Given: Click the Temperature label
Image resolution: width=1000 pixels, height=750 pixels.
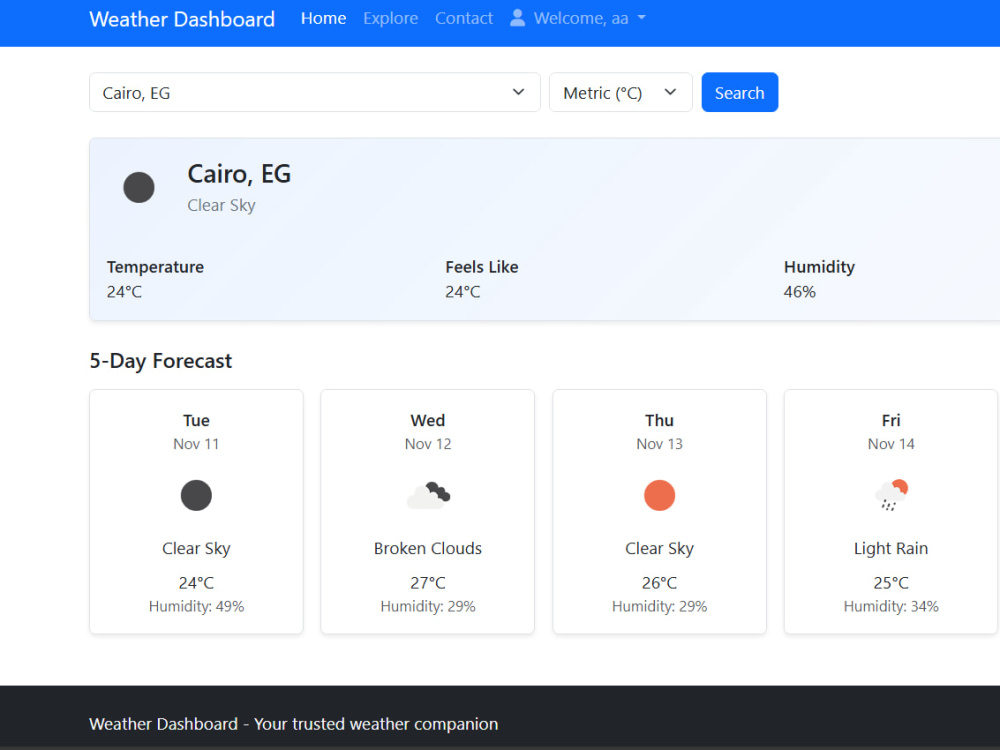Looking at the screenshot, I should [x=155, y=267].
